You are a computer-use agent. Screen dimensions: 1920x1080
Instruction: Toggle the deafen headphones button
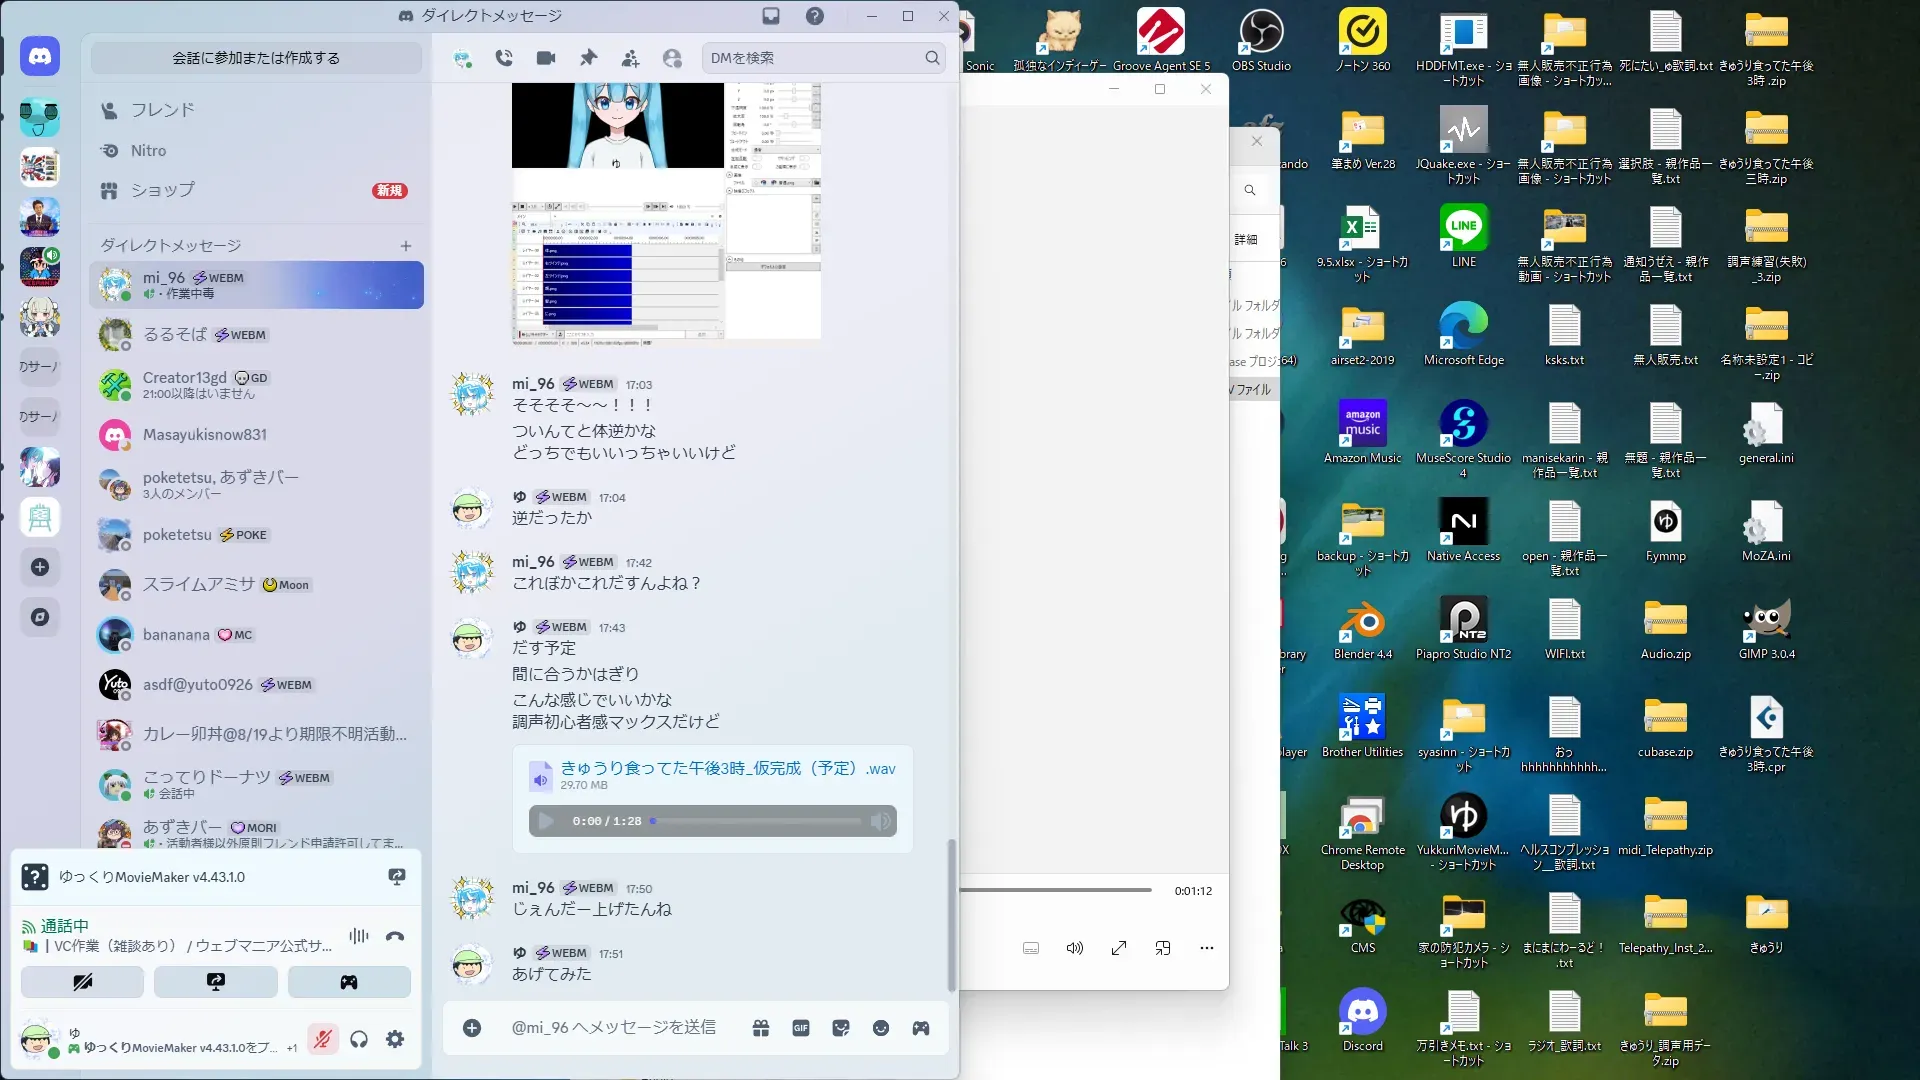(x=359, y=1039)
